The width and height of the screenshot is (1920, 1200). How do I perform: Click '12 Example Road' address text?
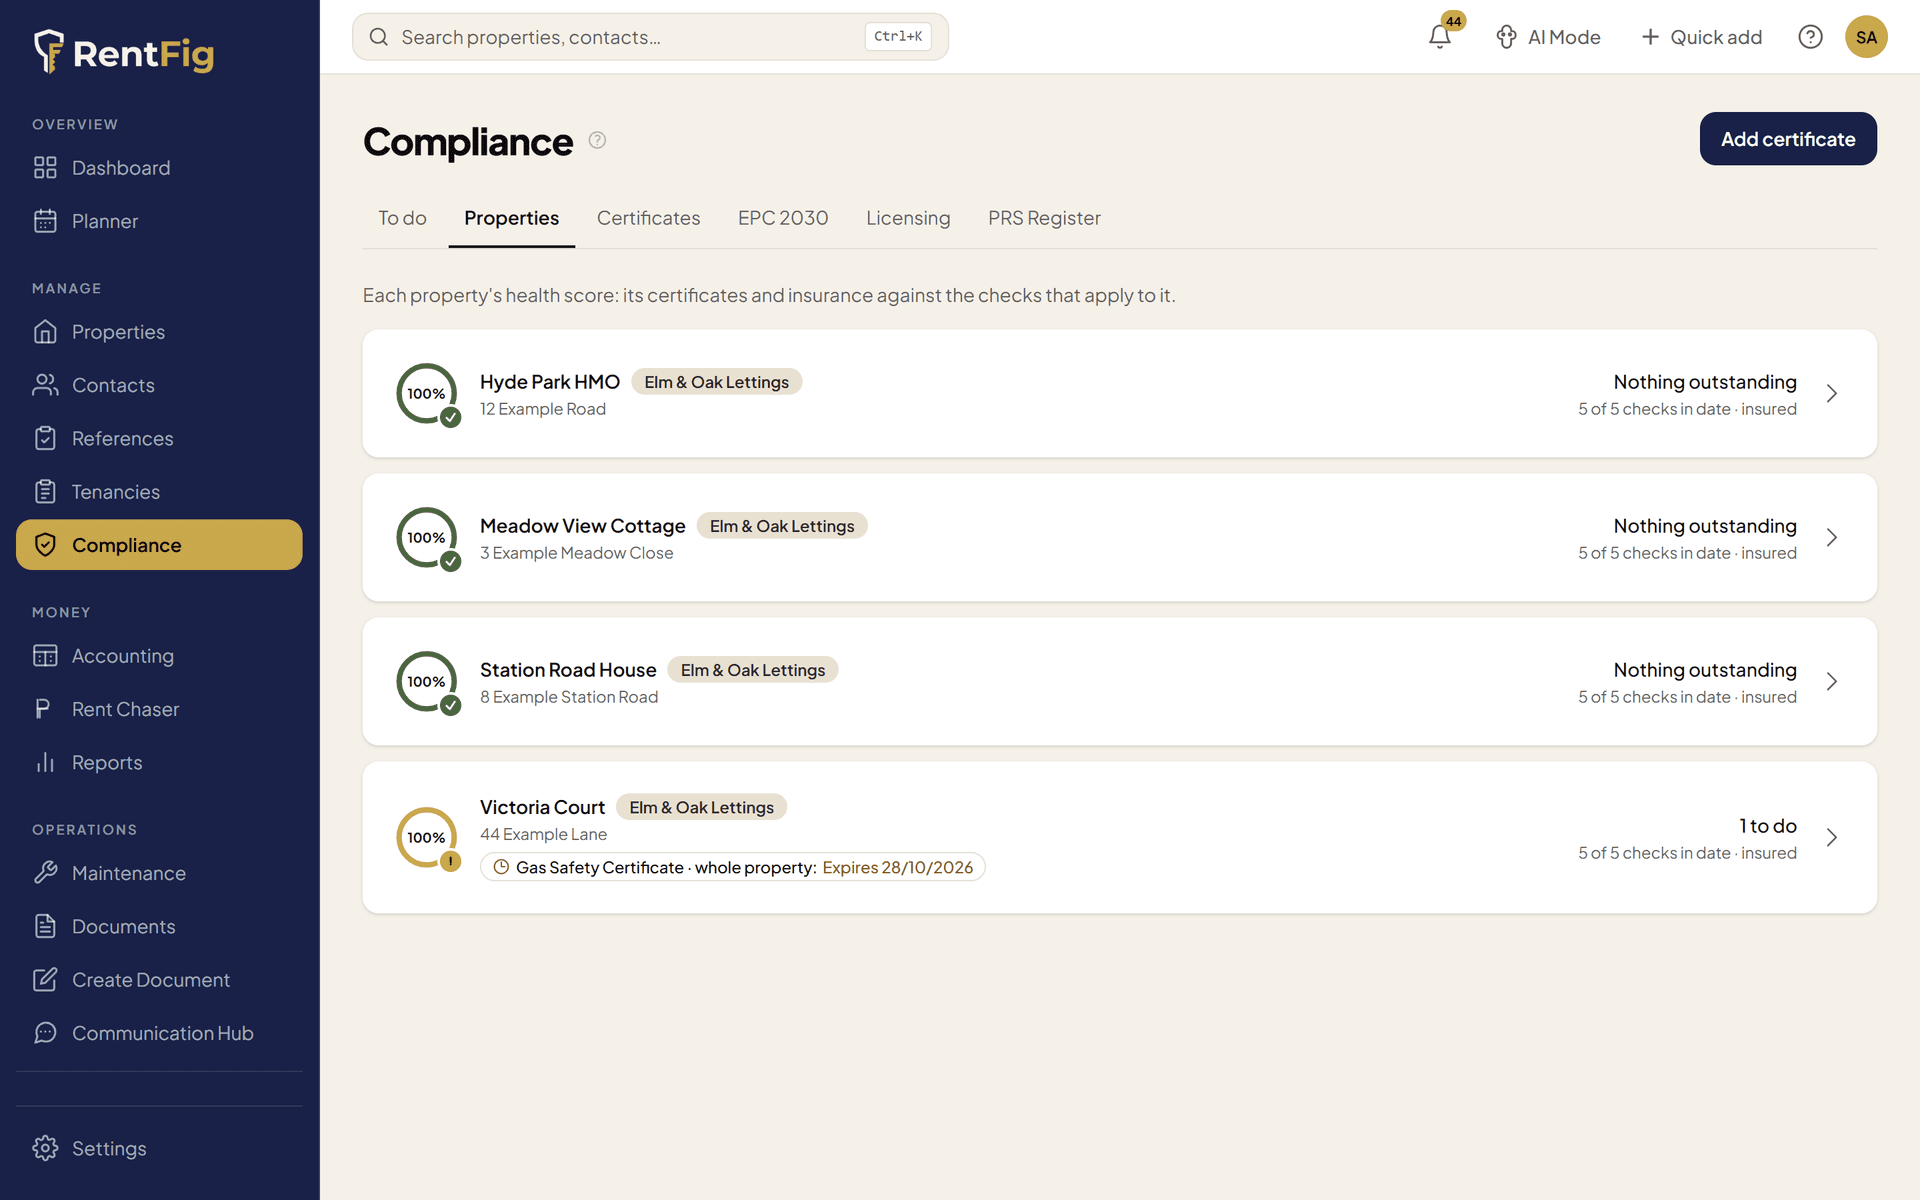click(x=543, y=409)
